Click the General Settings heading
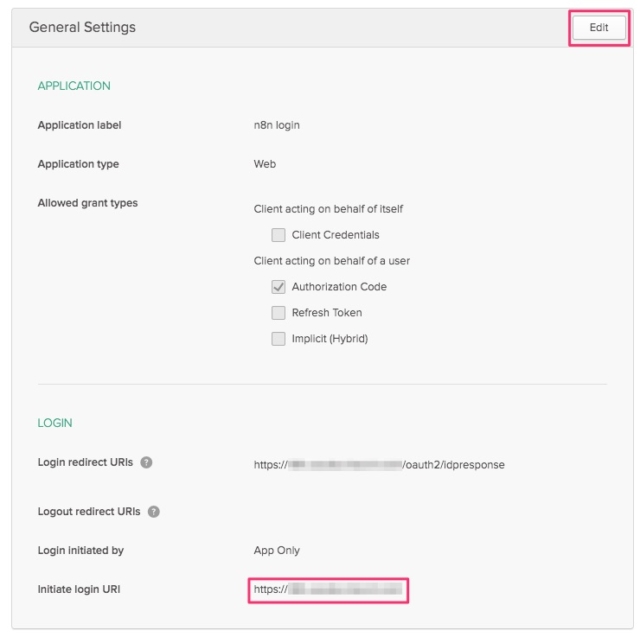The width and height of the screenshot is (640, 637). [x=82, y=27]
